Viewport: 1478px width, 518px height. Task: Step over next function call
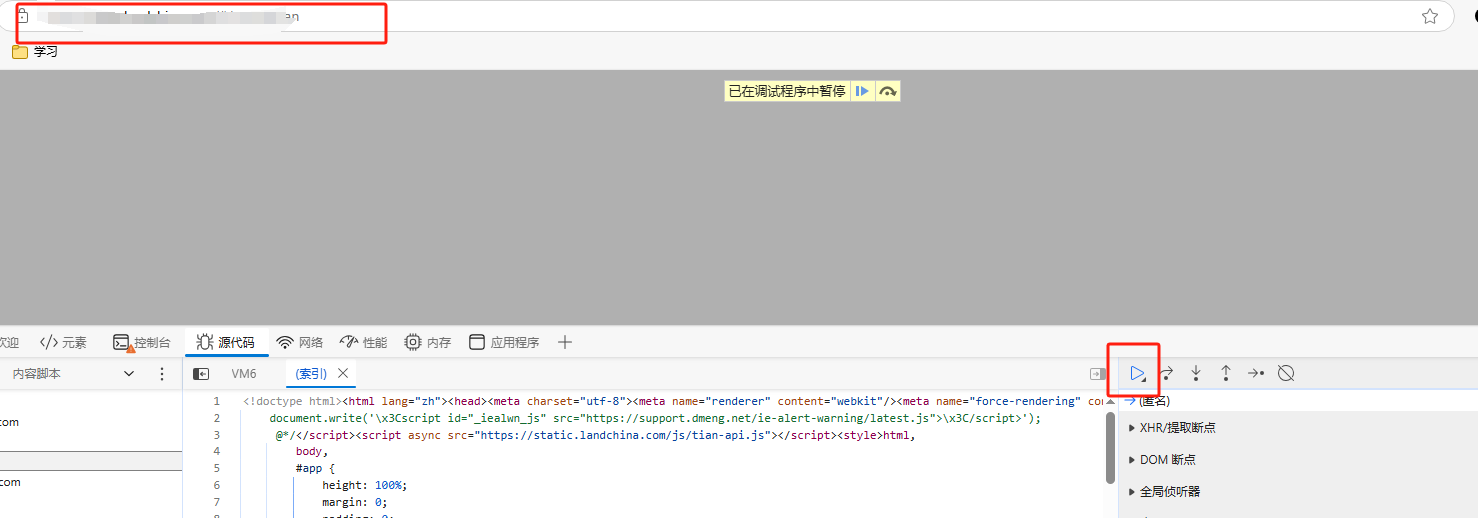(x=1166, y=373)
